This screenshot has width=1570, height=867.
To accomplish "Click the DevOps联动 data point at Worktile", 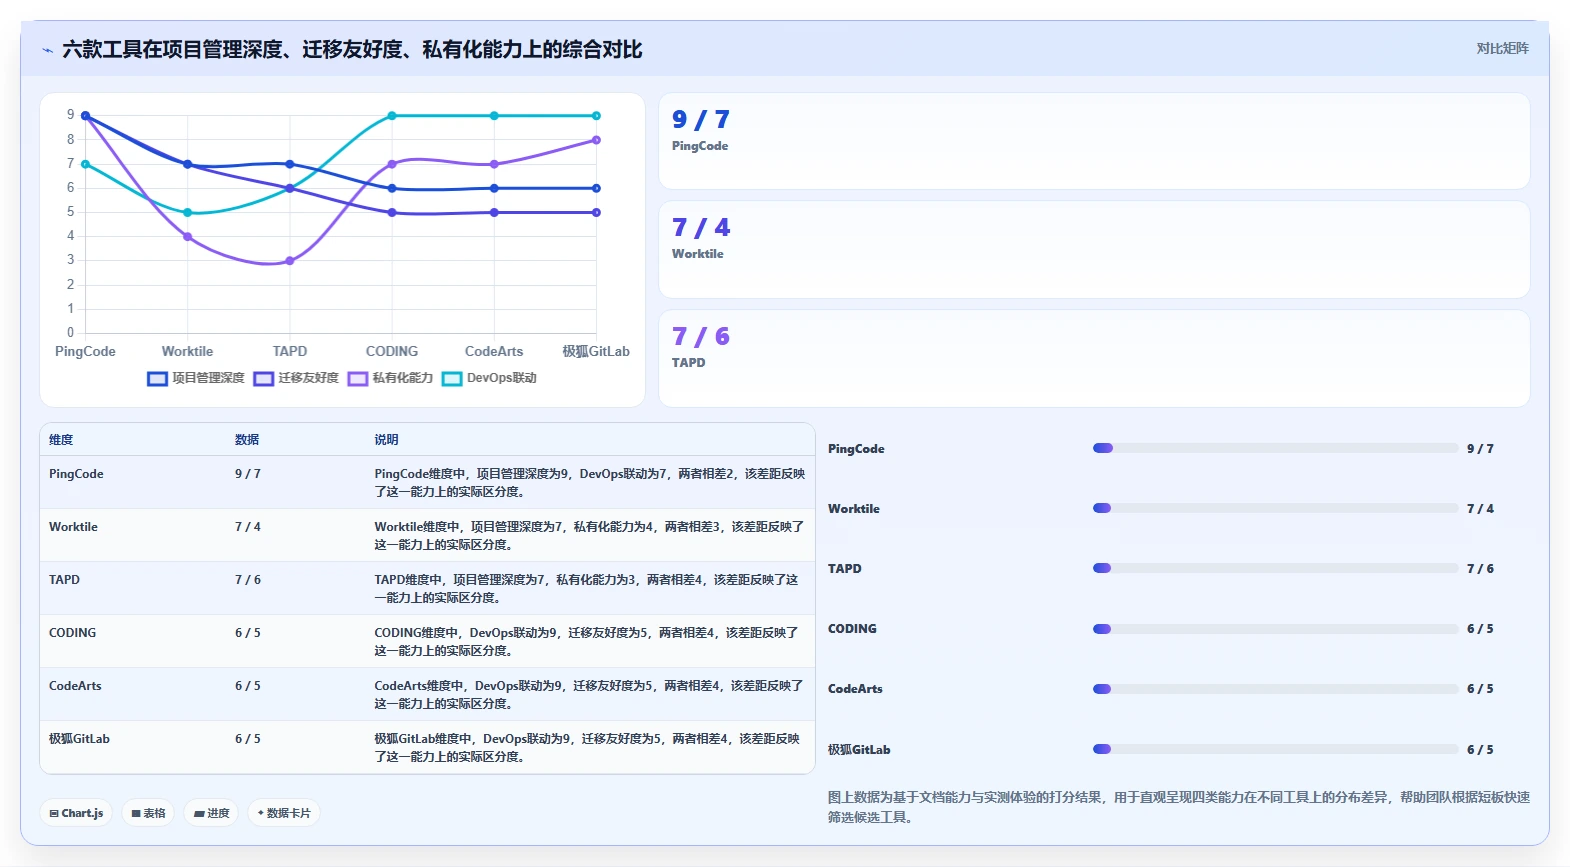I will coord(187,213).
